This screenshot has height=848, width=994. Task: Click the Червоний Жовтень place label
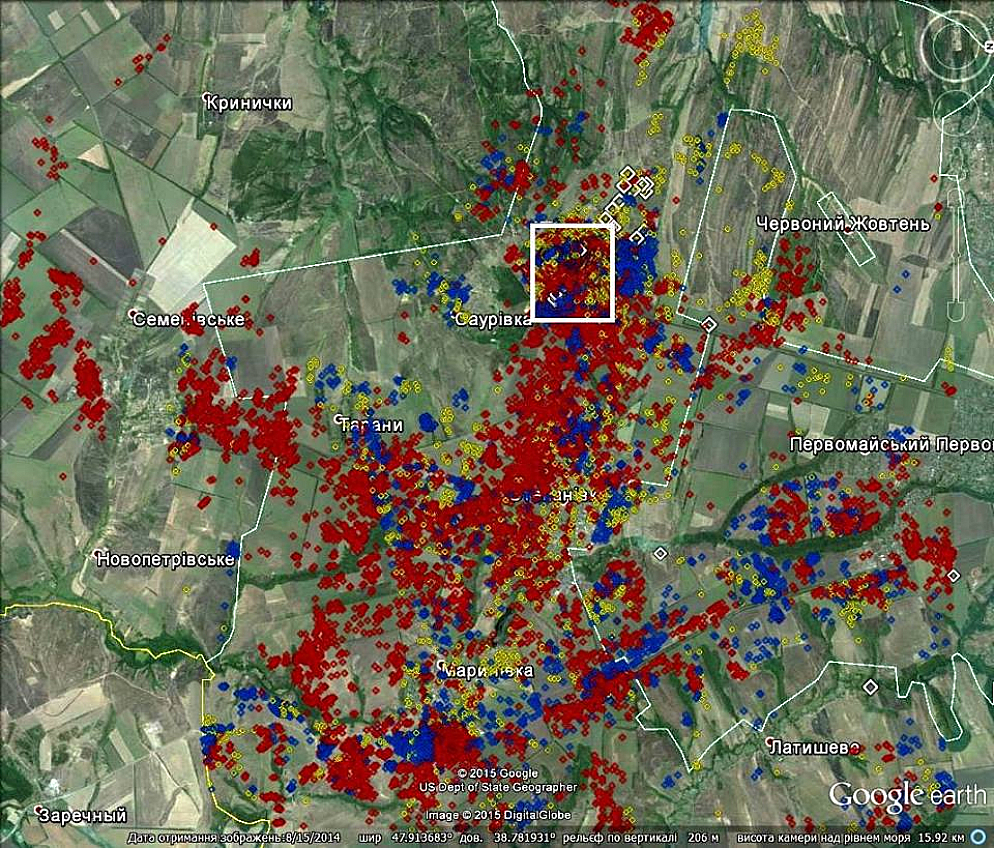(x=842, y=224)
